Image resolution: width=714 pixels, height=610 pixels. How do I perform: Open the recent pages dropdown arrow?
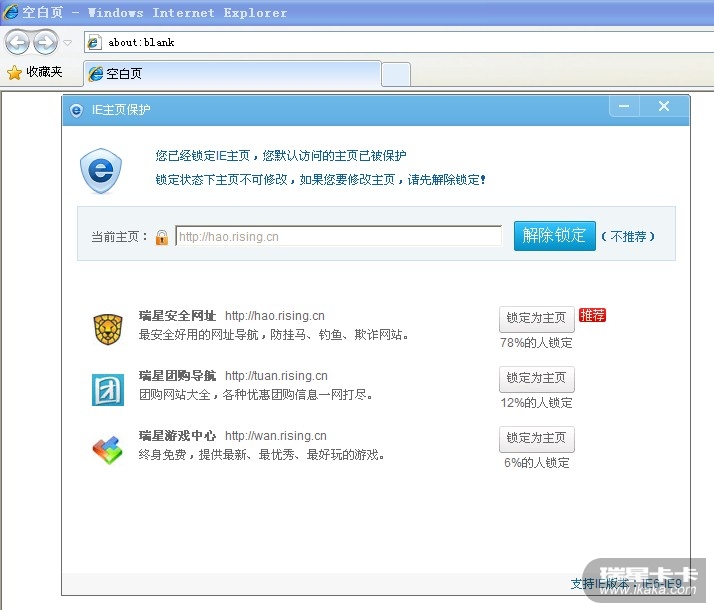[68, 43]
